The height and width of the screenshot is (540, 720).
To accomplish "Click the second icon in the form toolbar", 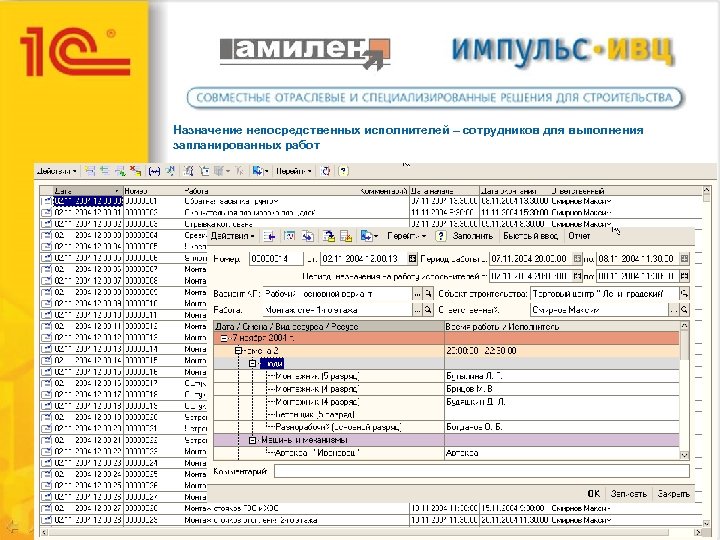I will pos(289,236).
